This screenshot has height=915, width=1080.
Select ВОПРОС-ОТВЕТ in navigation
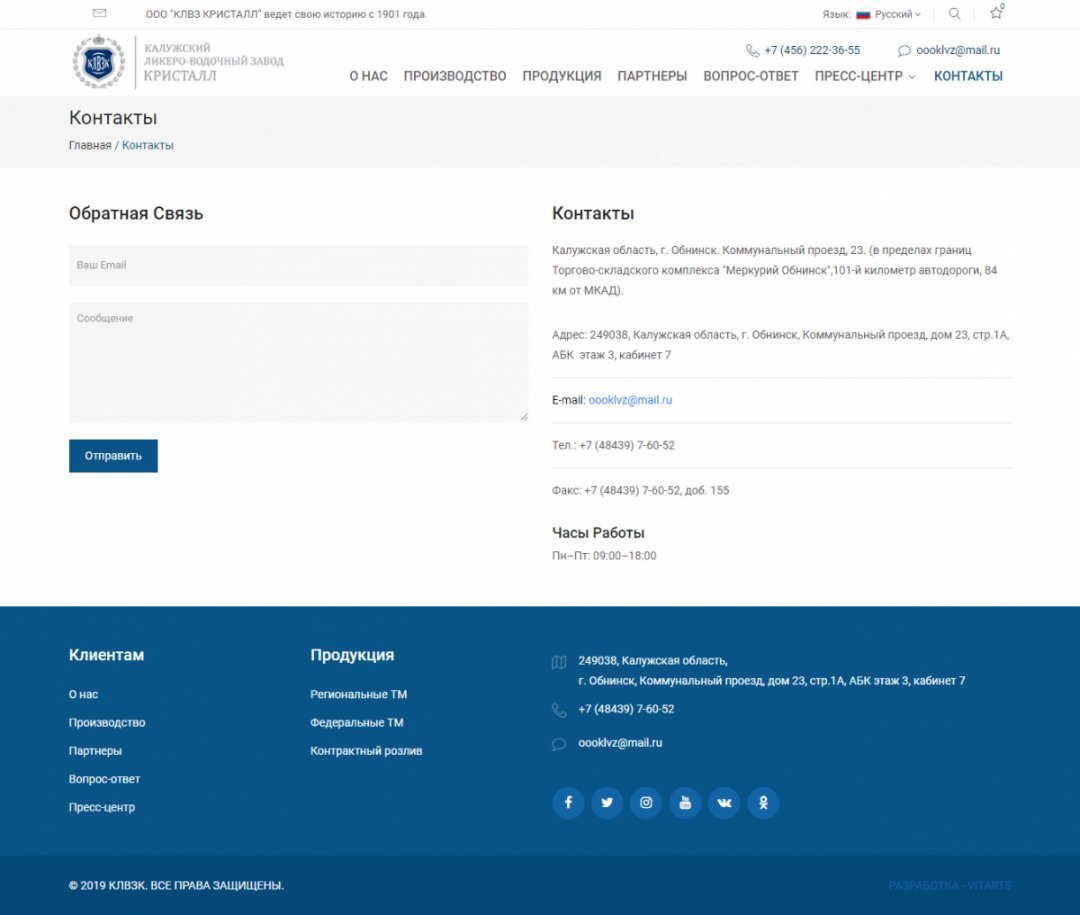tap(751, 76)
